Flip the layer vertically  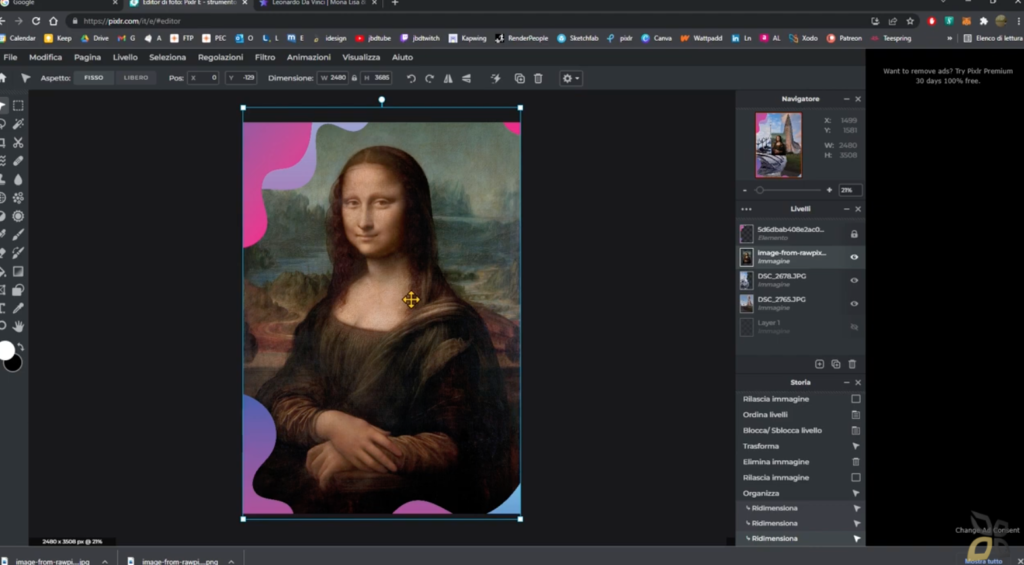466,78
